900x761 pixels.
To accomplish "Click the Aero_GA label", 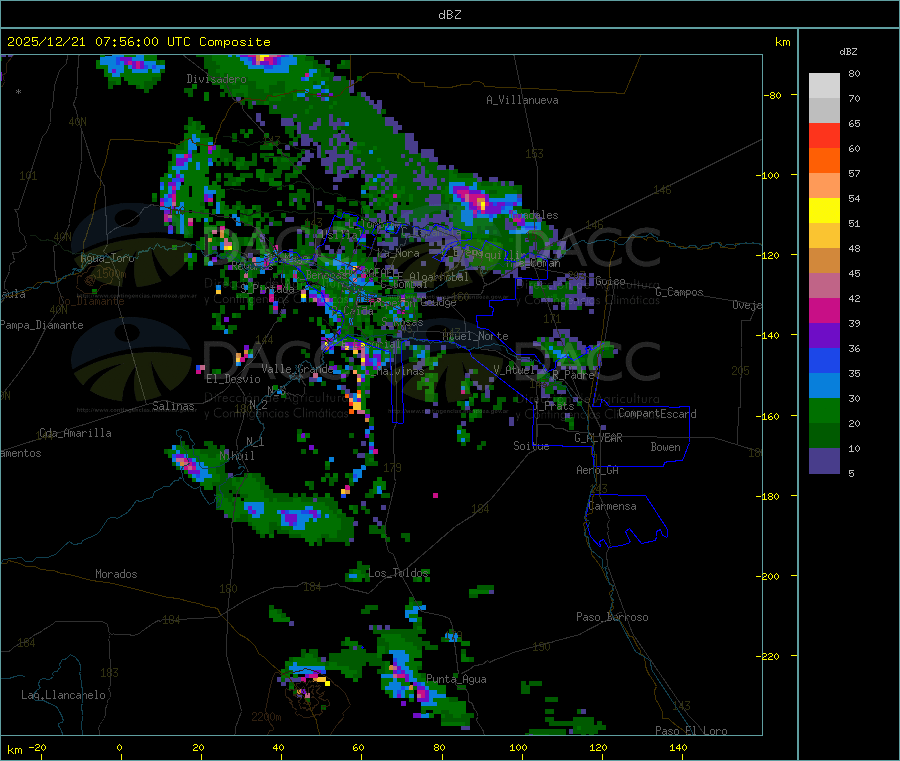I will 598,470.
